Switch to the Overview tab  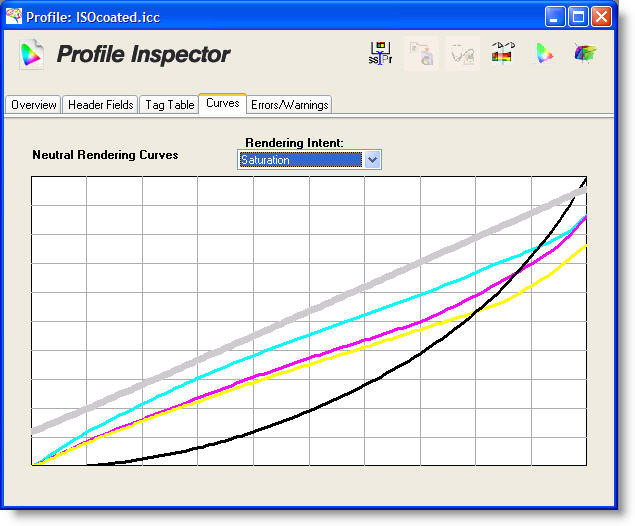(x=34, y=105)
